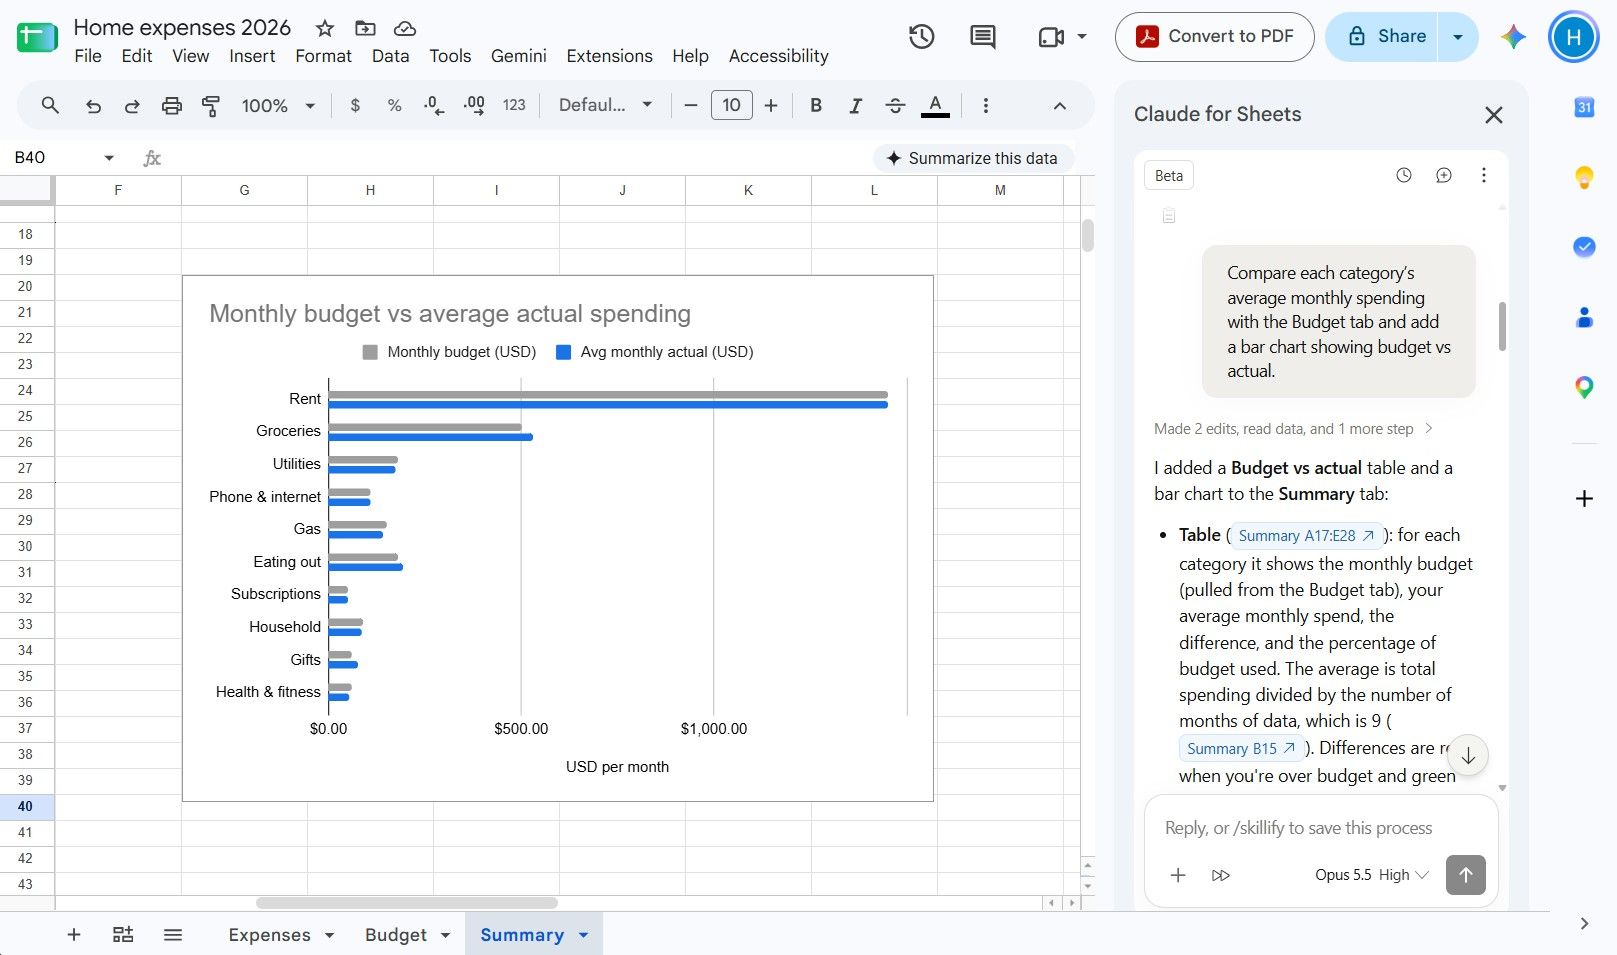Image resolution: width=1617 pixels, height=955 pixels.
Task: Open the font family dropdown
Action: click(605, 105)
